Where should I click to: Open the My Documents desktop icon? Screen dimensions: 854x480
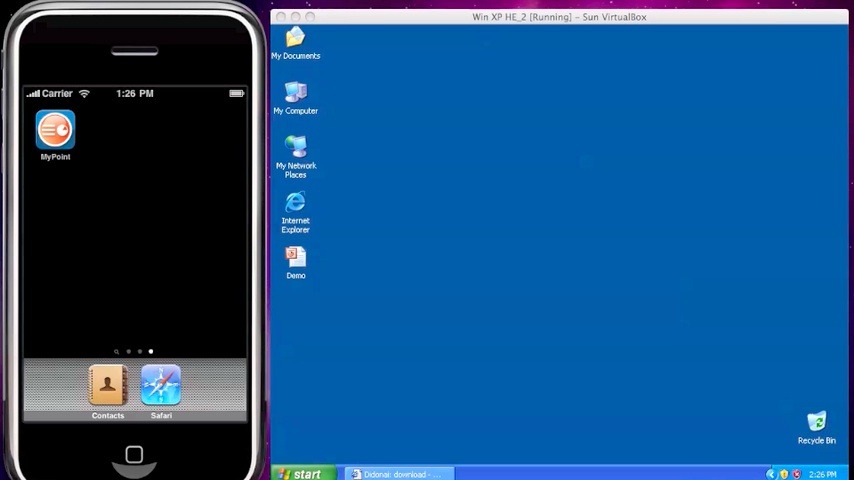point(295,40)
